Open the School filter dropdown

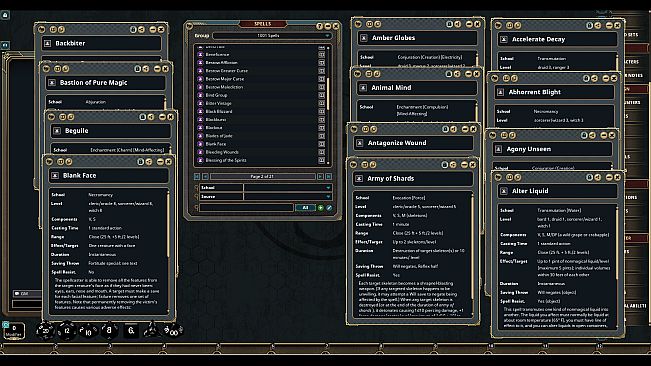click(x=287, y=188)
